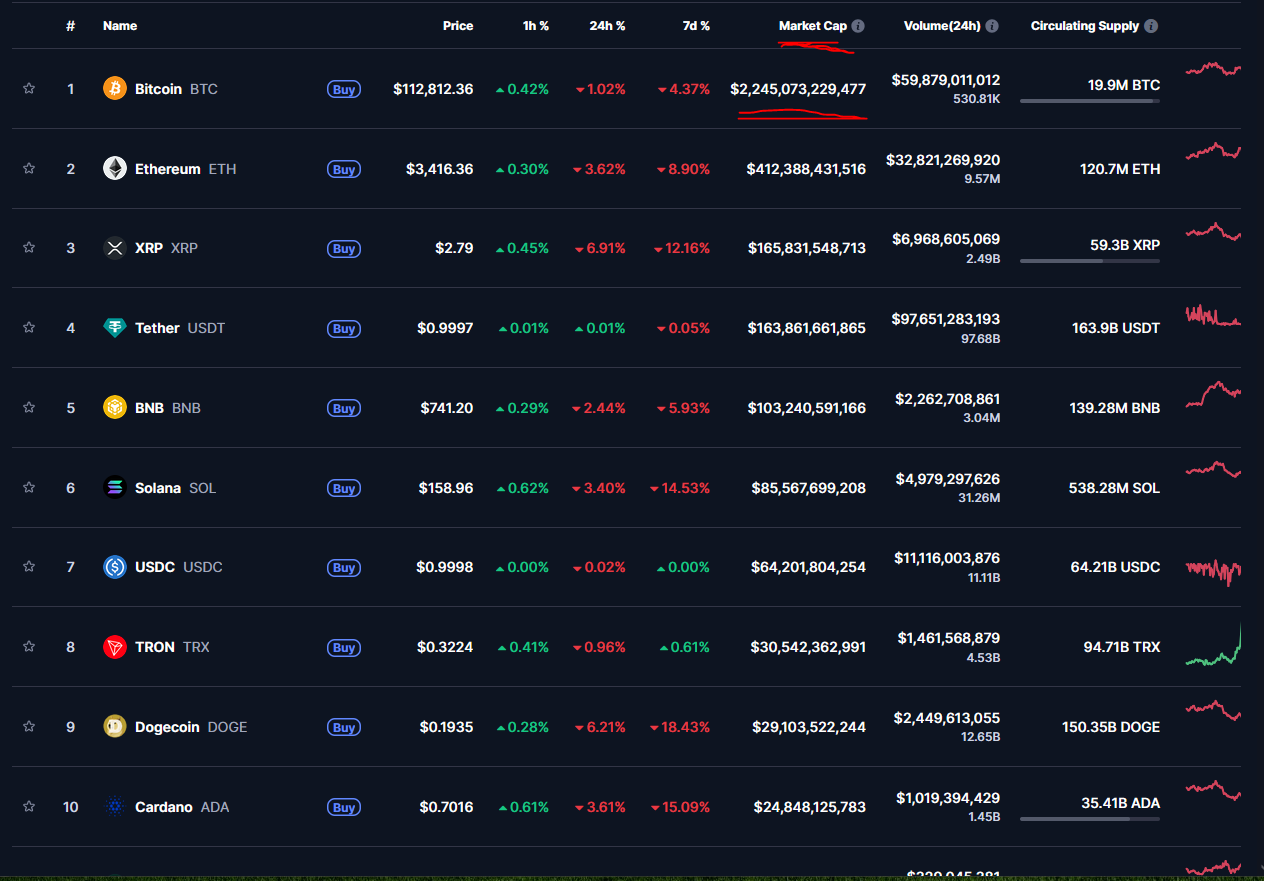The image size is (1264, 881).
Task: Buy XRP using its Buy button
Action: (344, 248)
